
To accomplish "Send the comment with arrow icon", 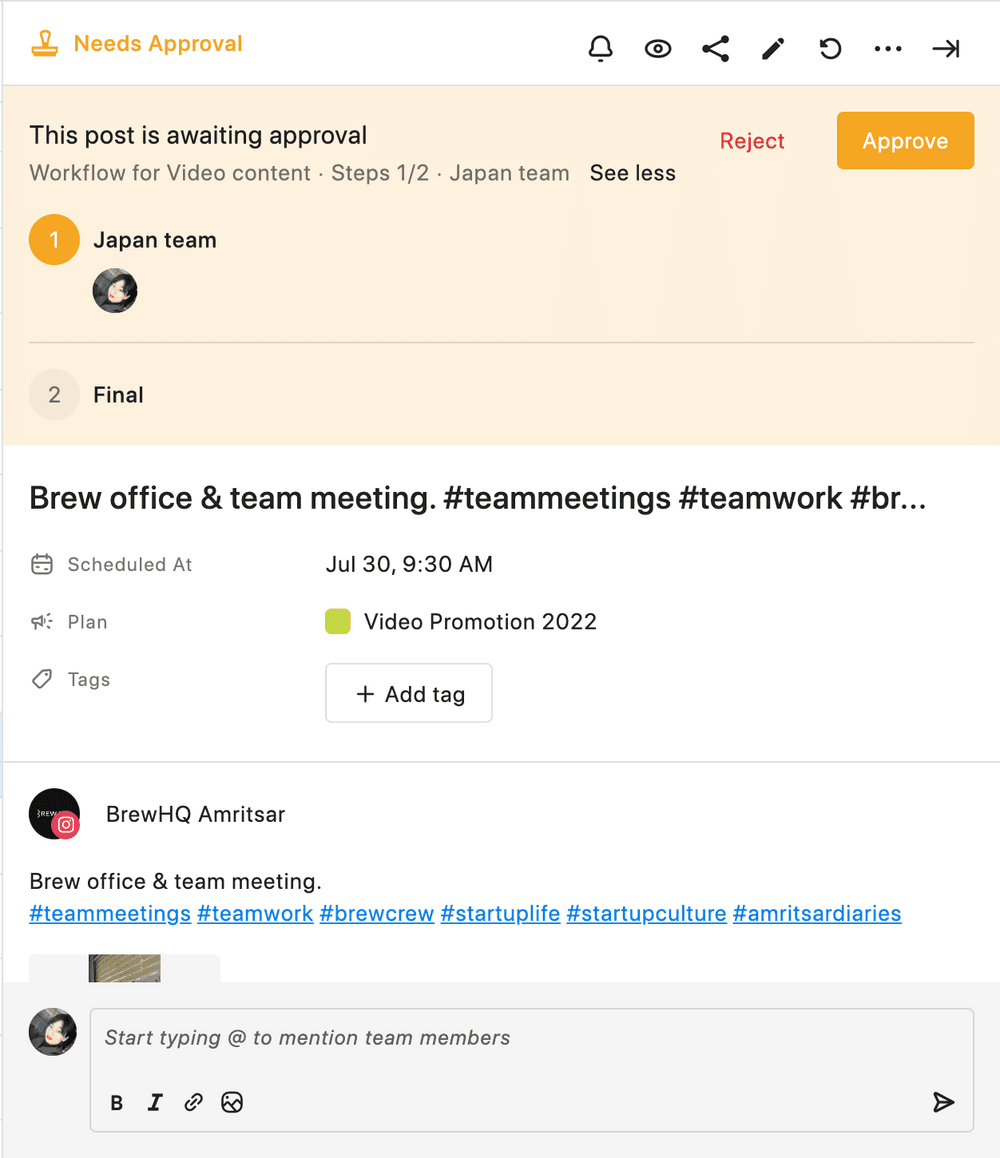I will tap(943, 1102).
